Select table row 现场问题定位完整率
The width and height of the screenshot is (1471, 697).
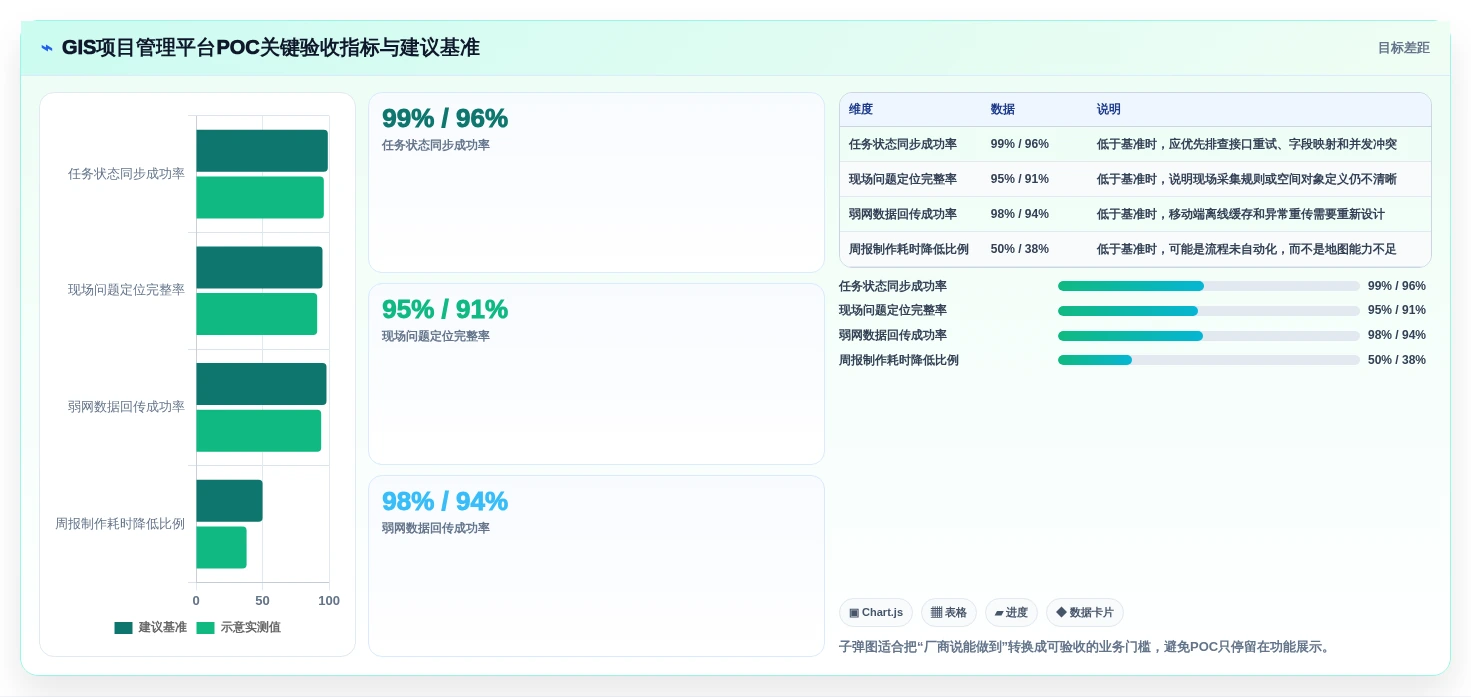(x=1135, y=179)
